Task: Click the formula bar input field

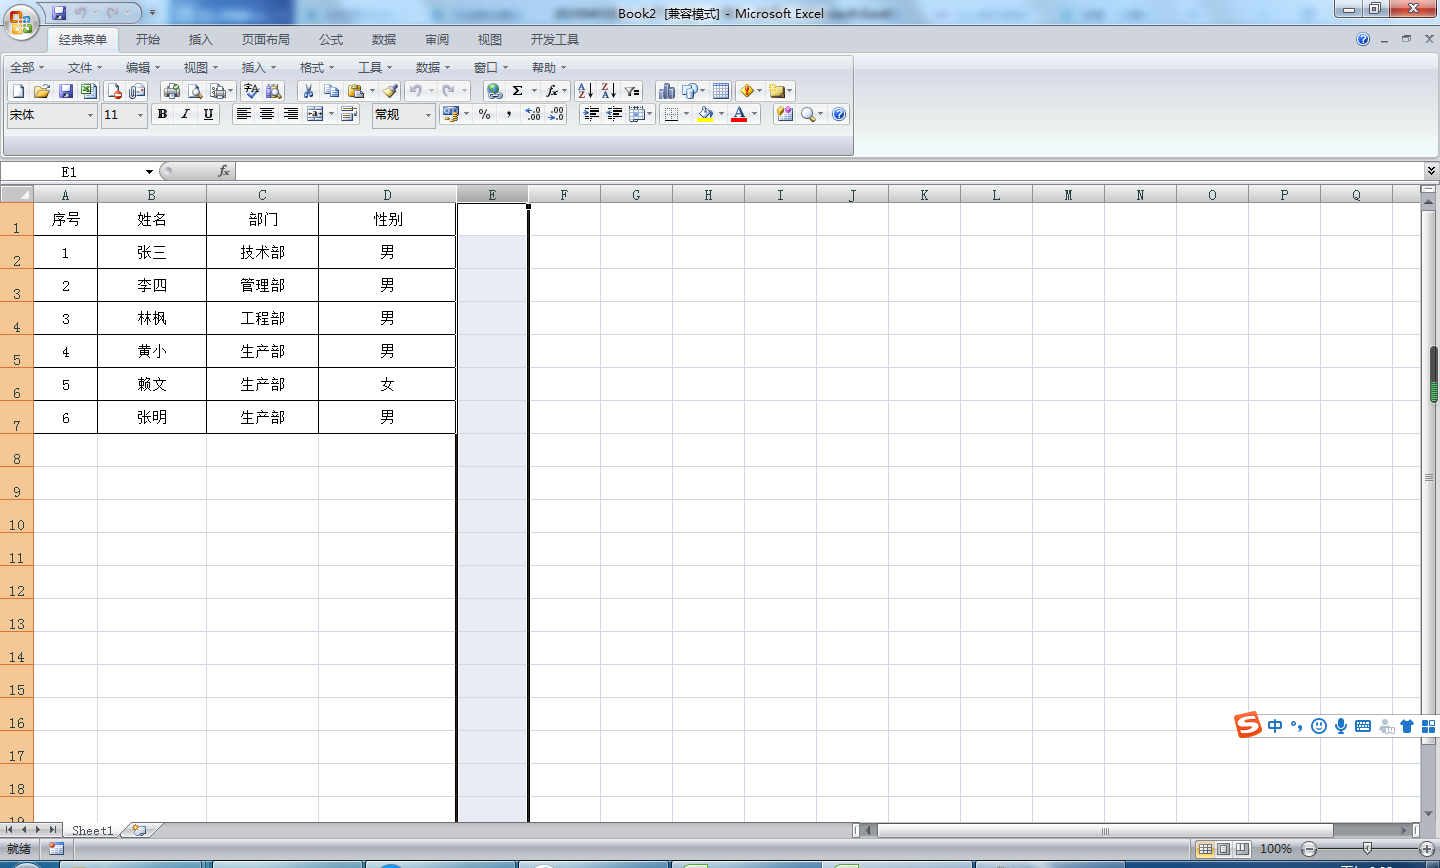Action: pyautogui.click(x=828, y=172)
